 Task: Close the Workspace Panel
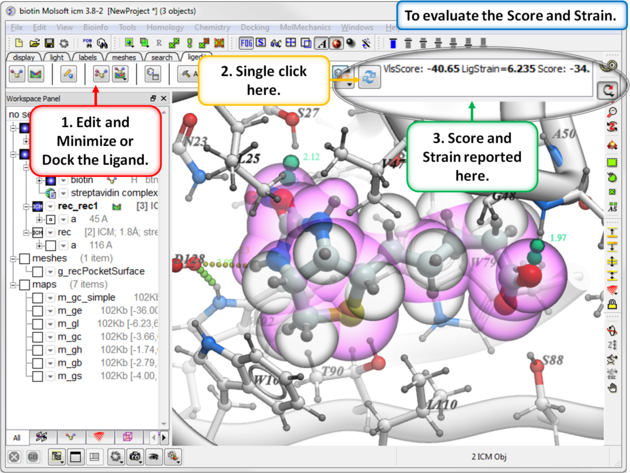click(164, 99)
